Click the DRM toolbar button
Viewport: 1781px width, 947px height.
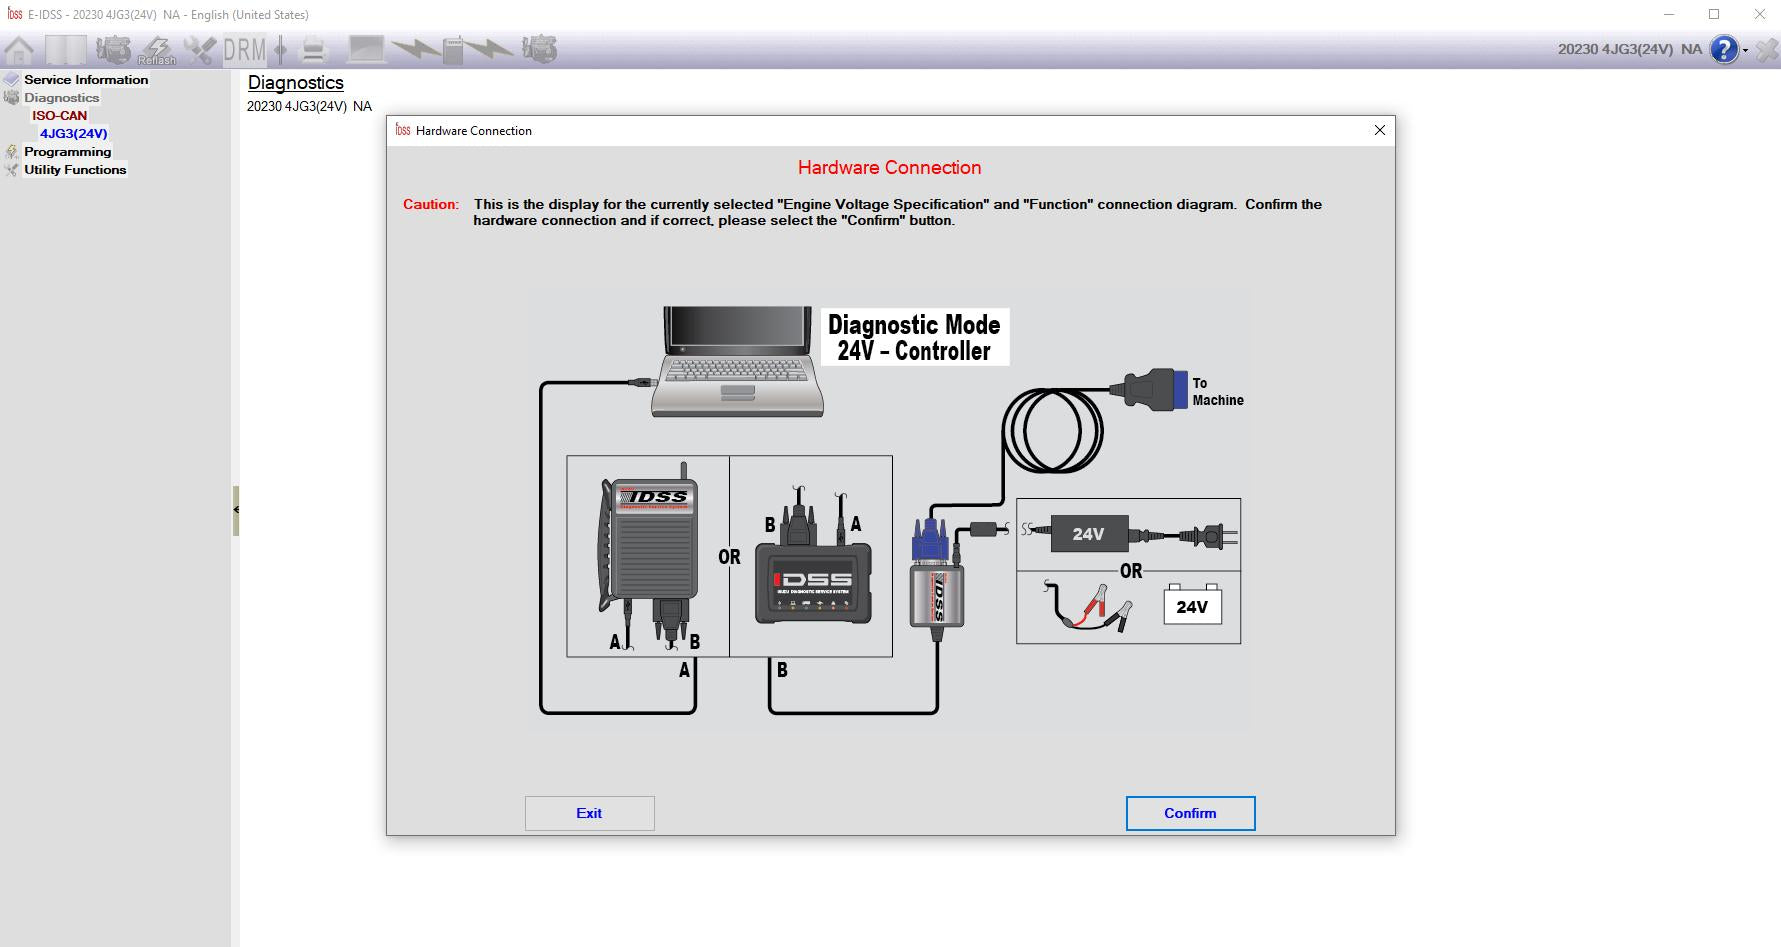pyautogui.click(x=244, y=50)
